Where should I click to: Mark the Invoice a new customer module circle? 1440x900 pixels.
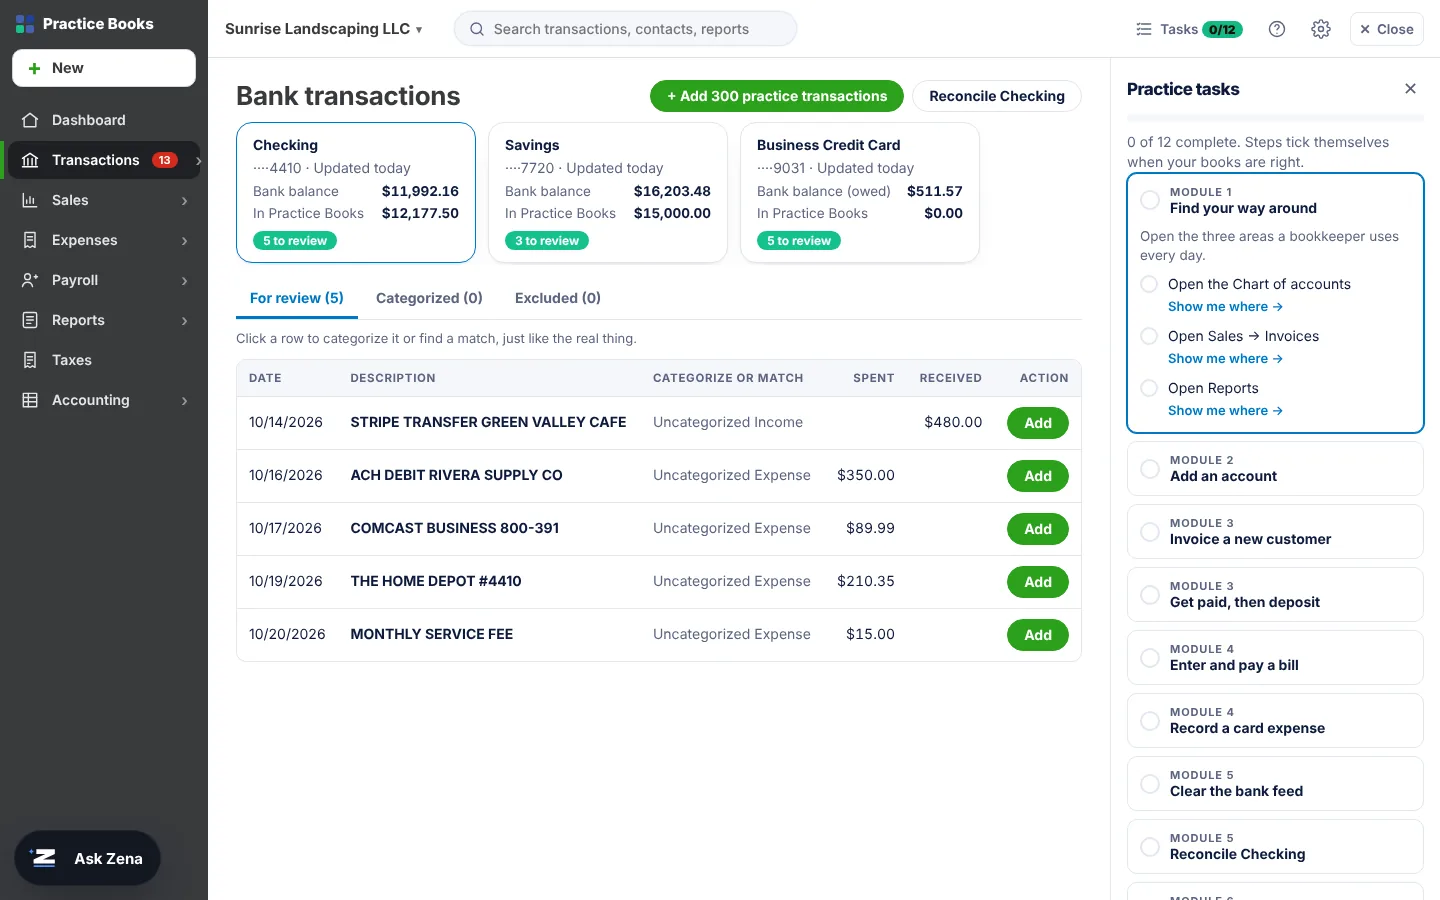(1150, 531)
